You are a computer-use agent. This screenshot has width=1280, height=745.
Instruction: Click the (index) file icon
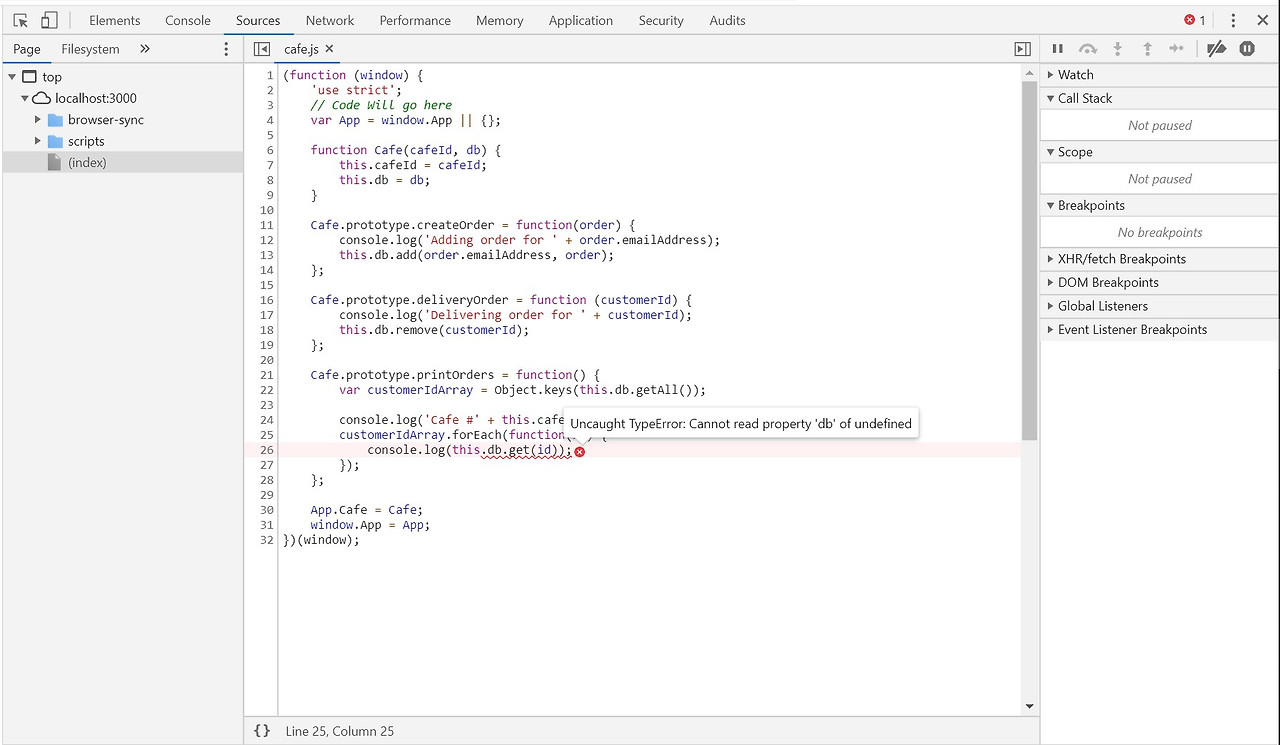[55, 162]
